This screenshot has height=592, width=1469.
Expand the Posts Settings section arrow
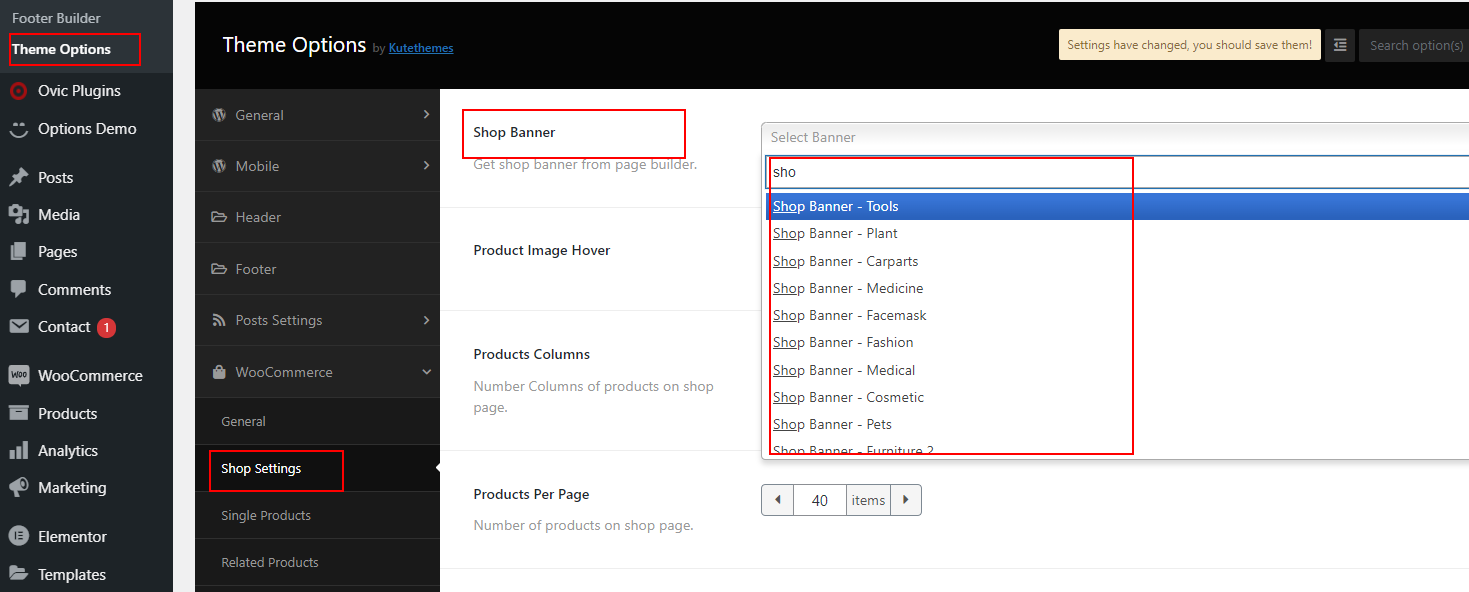coord(427,320)
